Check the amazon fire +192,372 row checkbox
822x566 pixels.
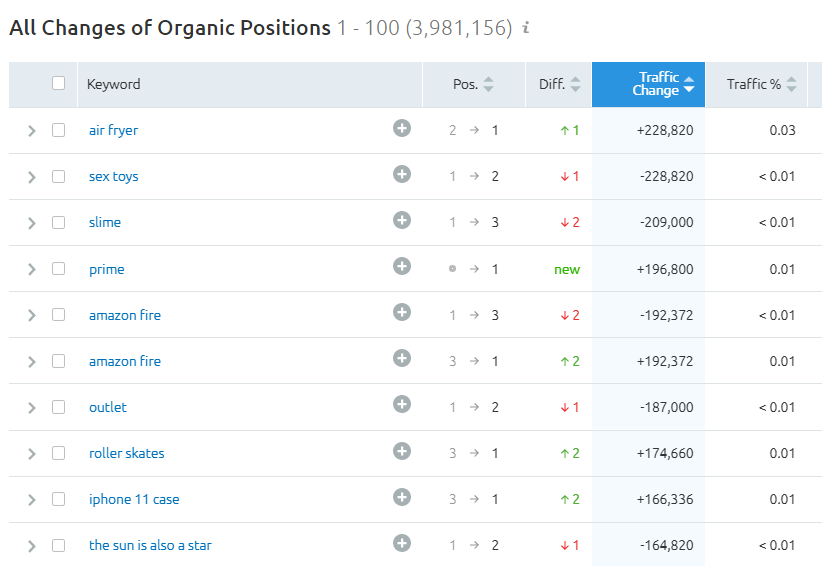pos(58,361)
